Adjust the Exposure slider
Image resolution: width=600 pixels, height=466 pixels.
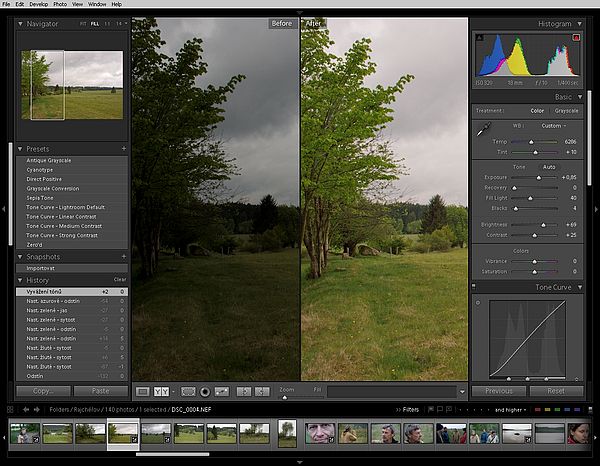540,177
